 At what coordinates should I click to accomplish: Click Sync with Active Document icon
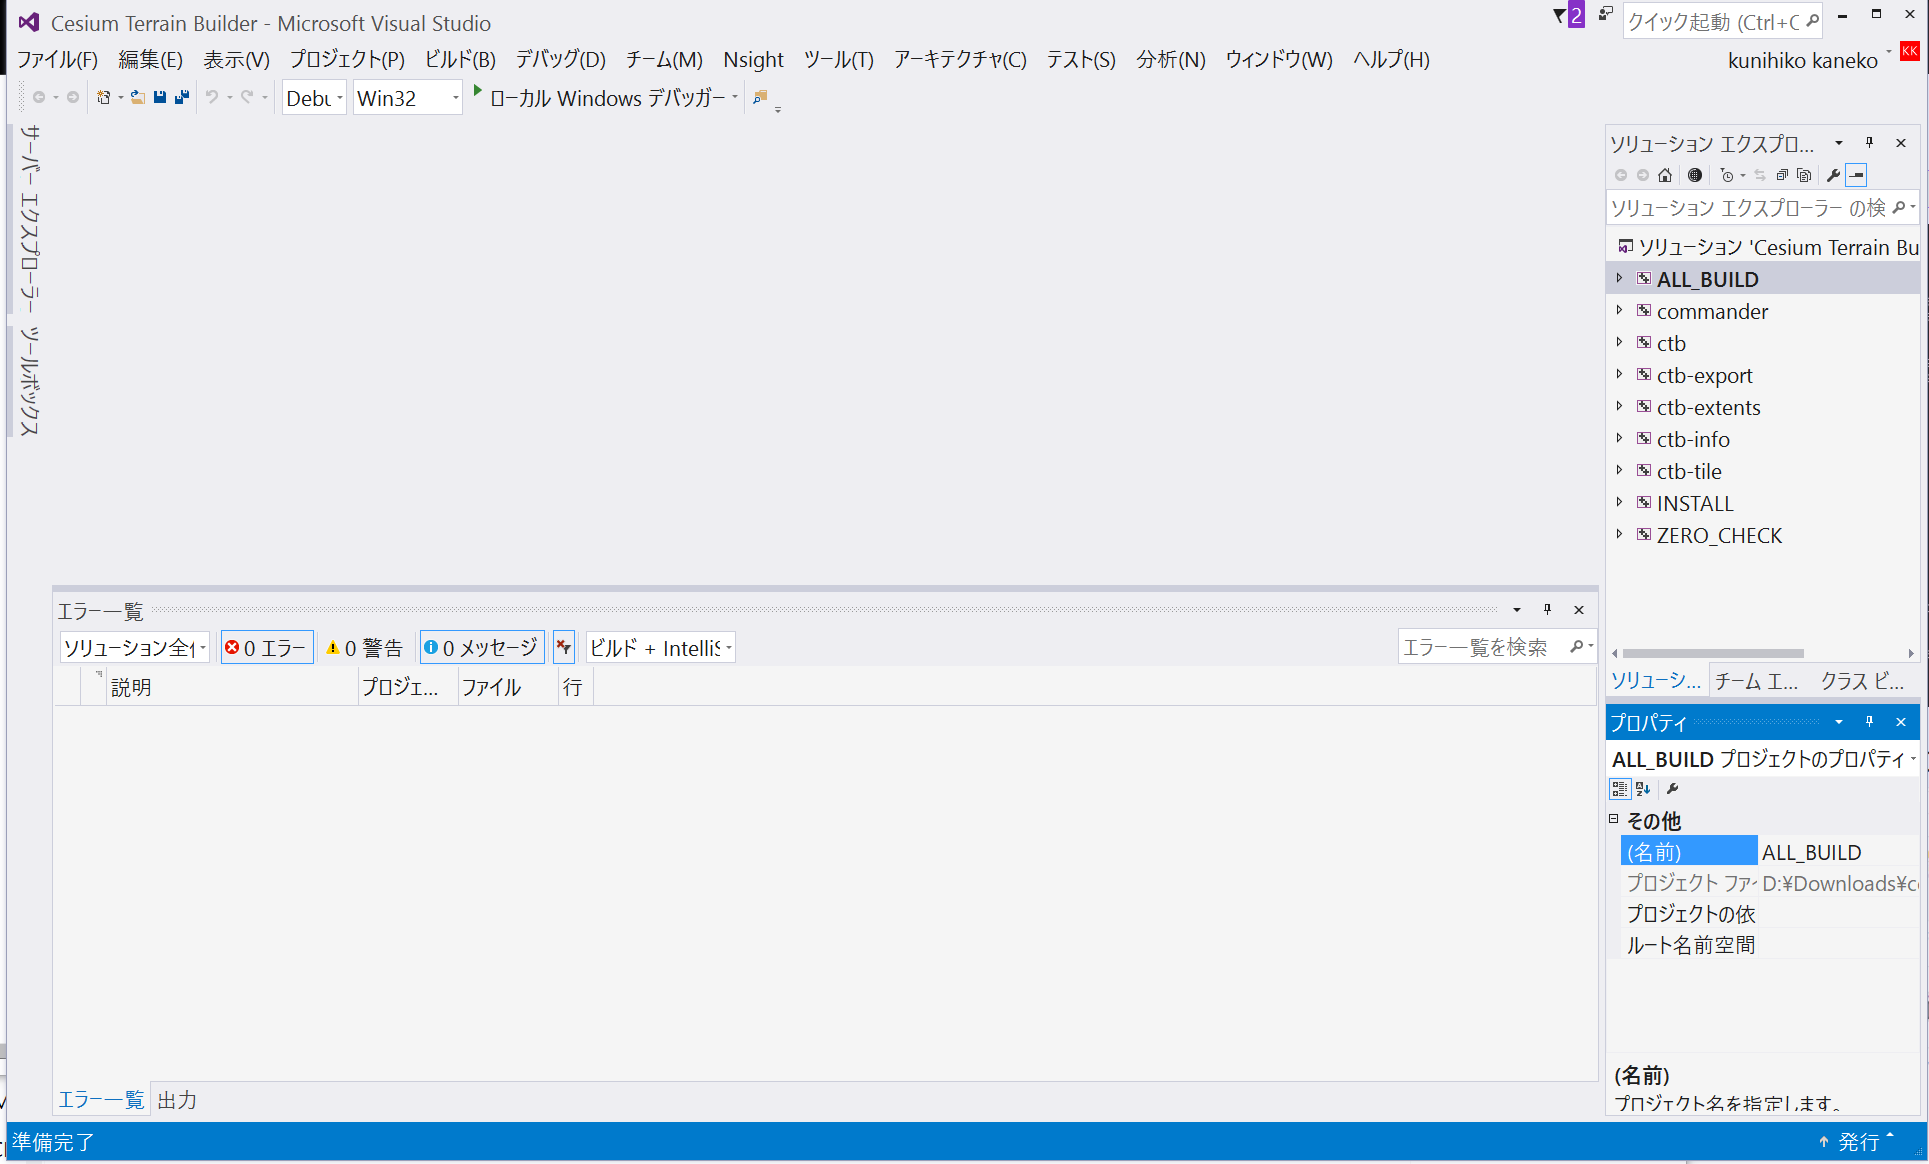point(1760,175)
